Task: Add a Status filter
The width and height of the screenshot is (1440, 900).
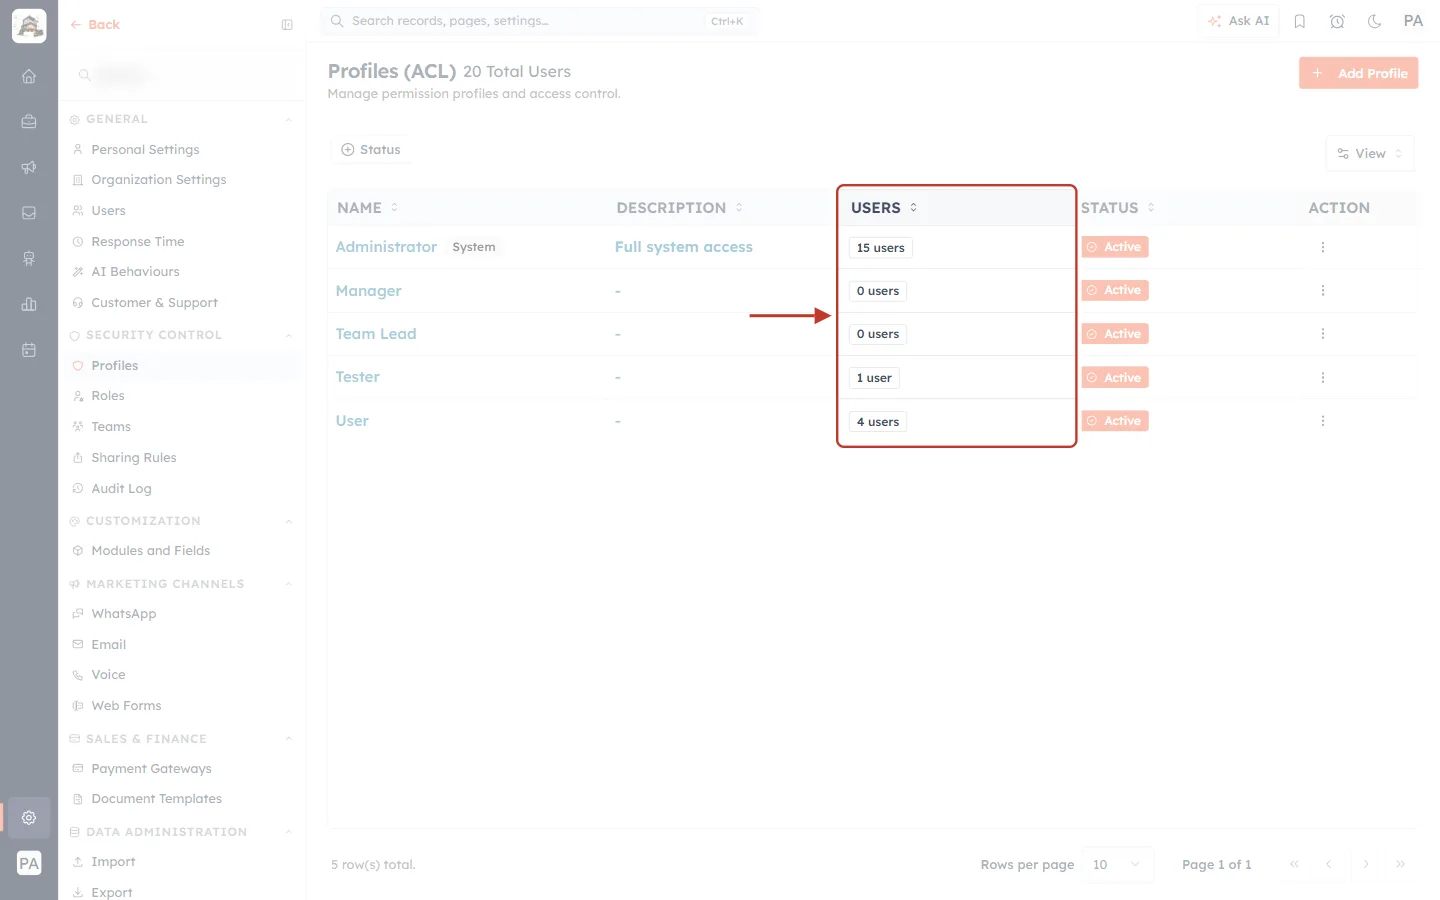Action: 371,150
